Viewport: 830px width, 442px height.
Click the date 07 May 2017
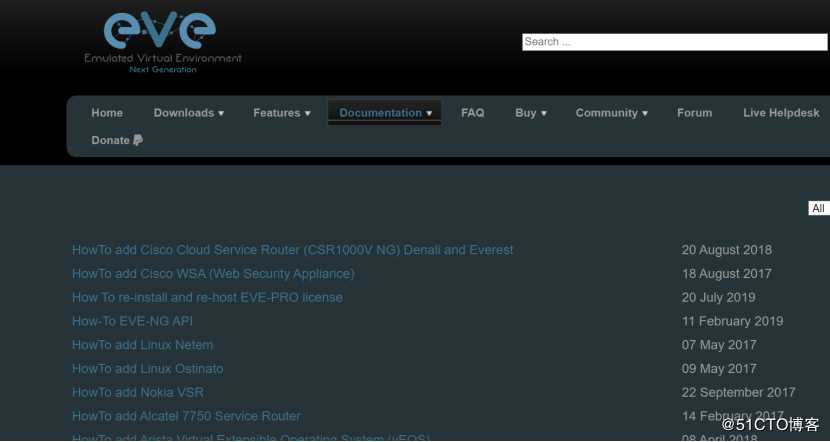click(x=719, y=345)
